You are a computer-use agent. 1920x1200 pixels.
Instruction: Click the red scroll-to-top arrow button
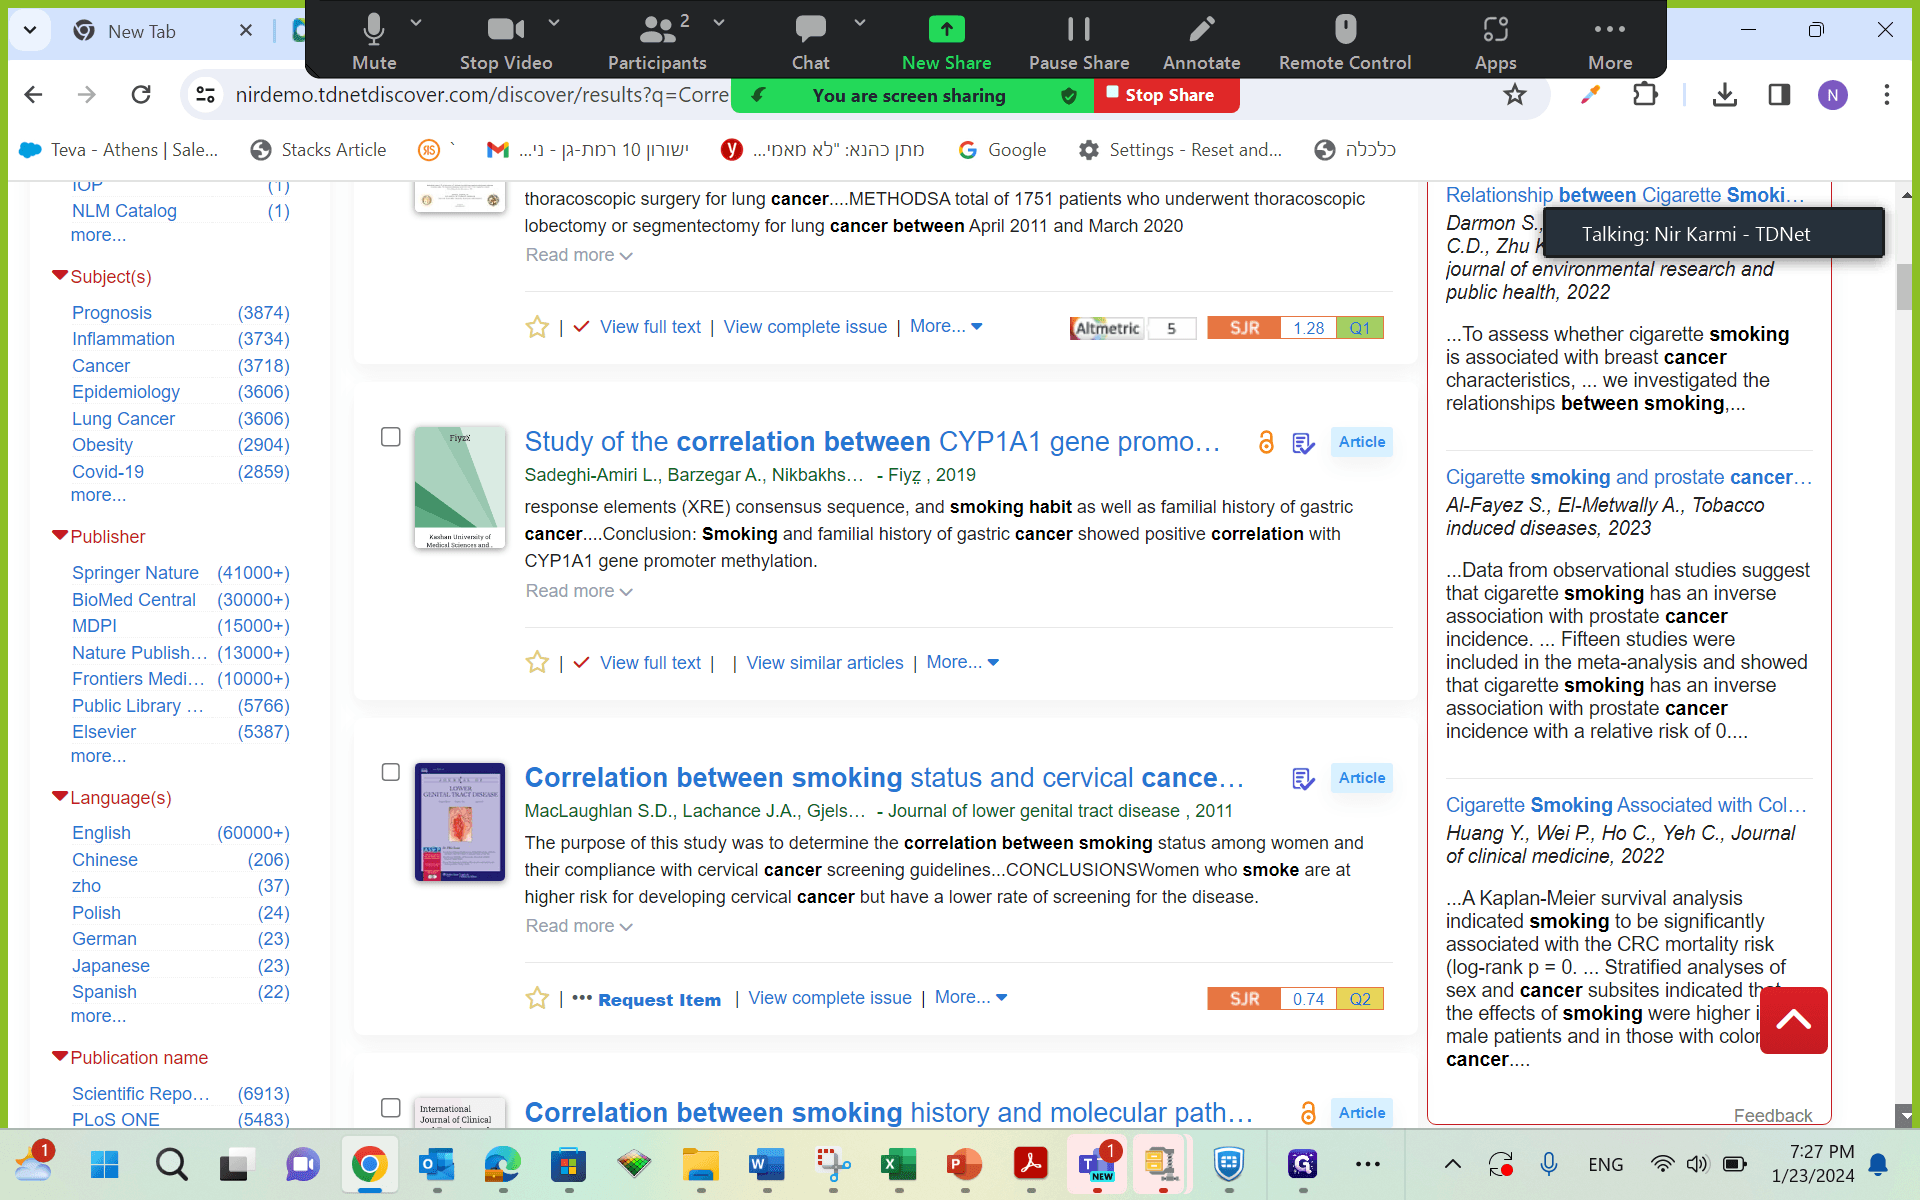(x=1793, y=1020)
